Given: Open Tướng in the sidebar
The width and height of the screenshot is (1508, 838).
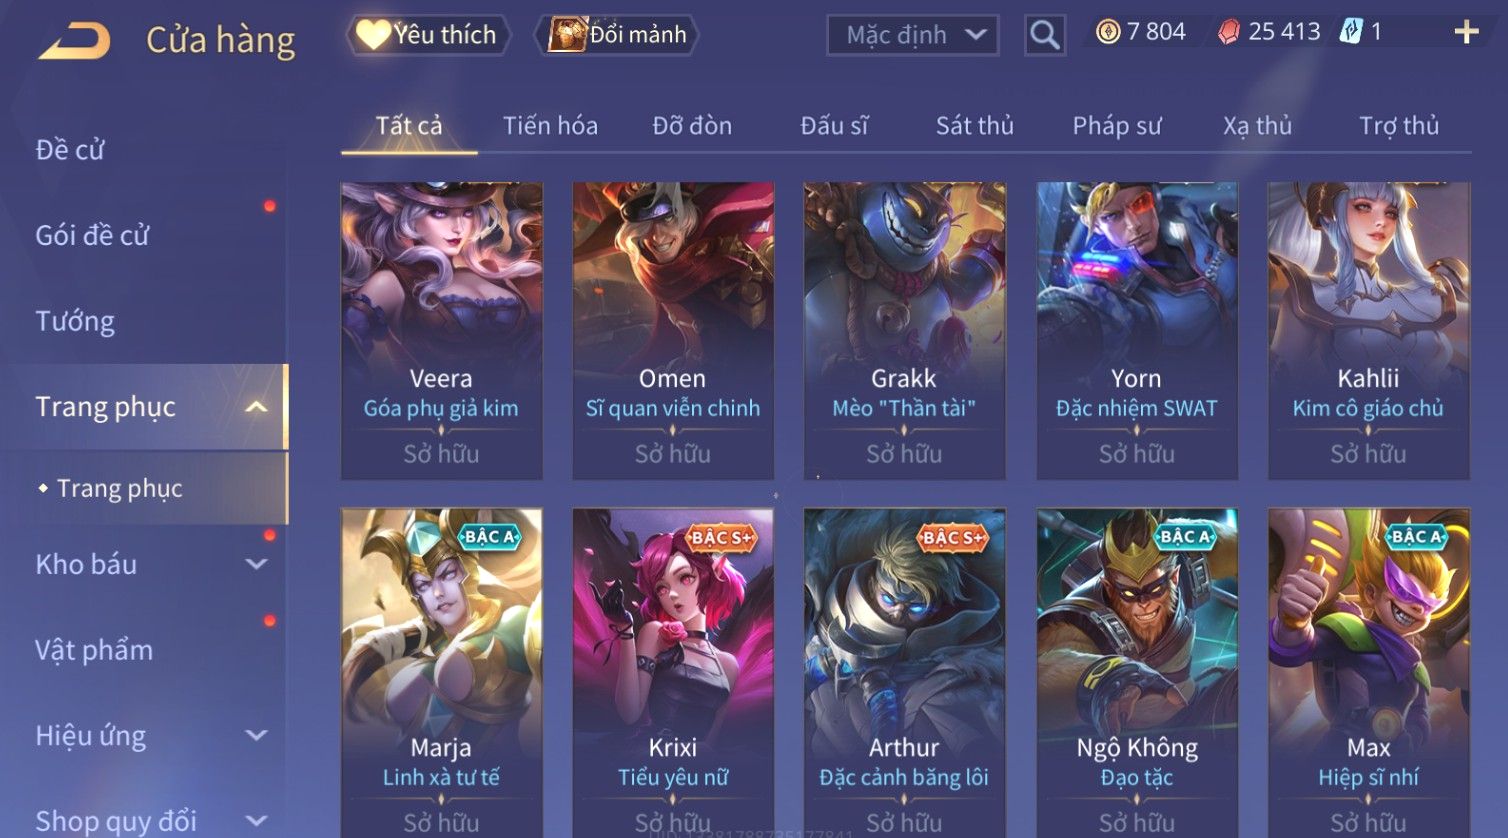Looking at the screenshot, I should click(x=75, y=321).
